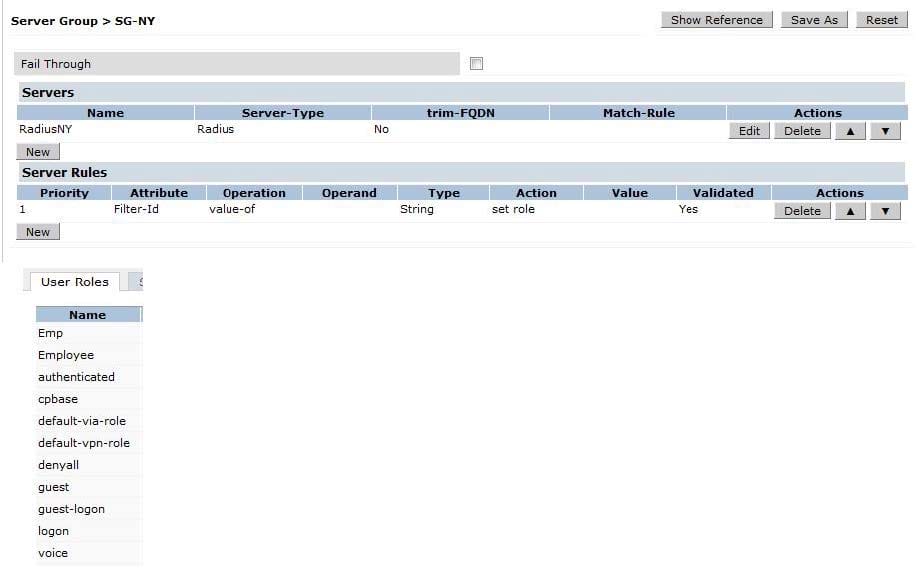The width and height of the screenshot is (919, 571).
Task: Click the Save As button
Action: 814,20
